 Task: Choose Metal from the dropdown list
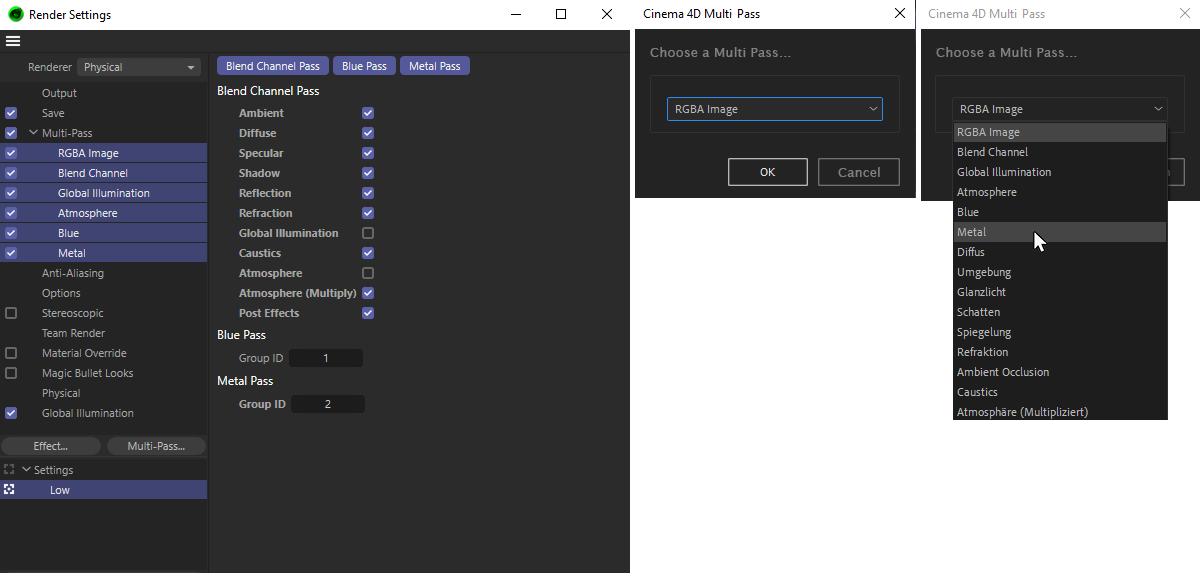(1060, 232)
